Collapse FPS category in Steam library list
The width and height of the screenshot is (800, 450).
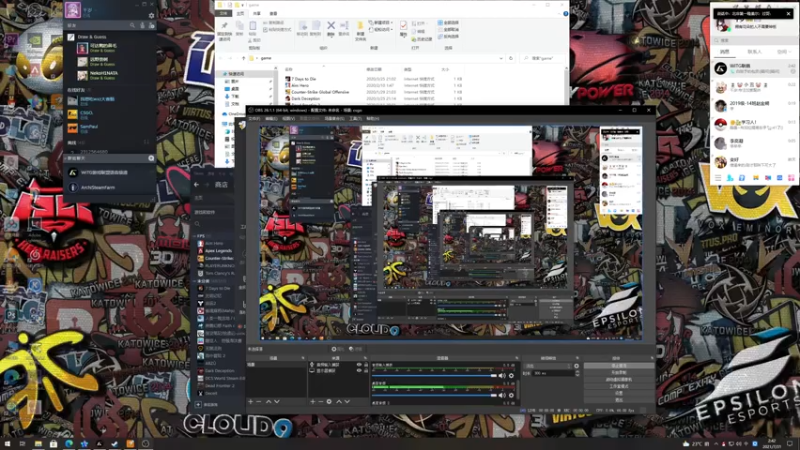point(195,236)
